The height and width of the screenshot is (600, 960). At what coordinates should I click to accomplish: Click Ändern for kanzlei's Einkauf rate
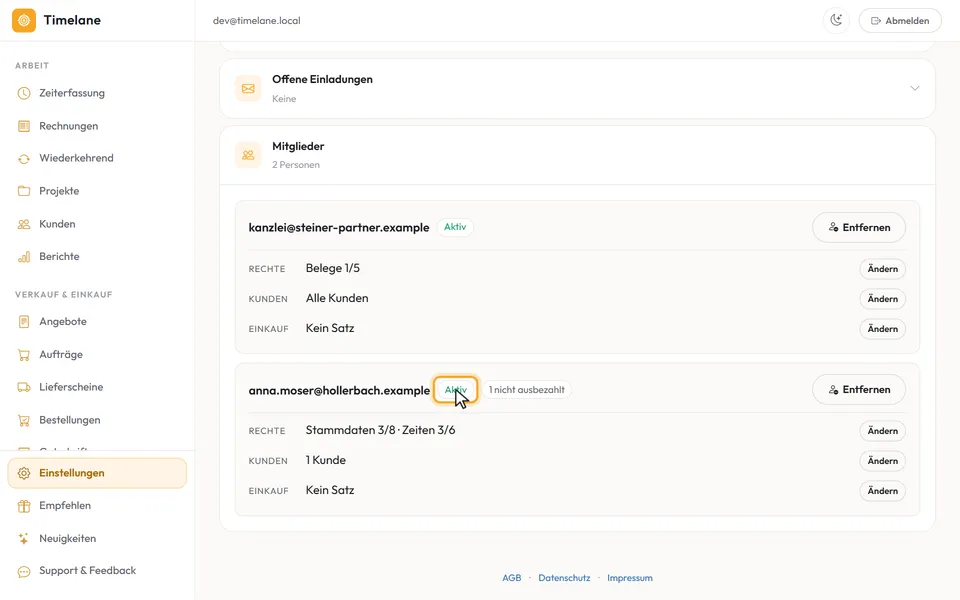(882, 329)
